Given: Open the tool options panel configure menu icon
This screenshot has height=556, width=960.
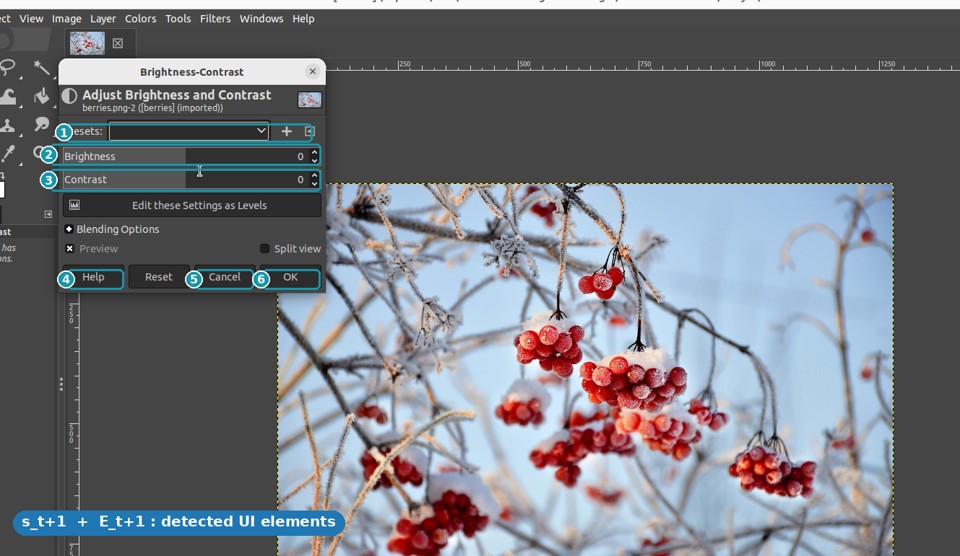Looking at the screenshot, I should click(48, 214).
